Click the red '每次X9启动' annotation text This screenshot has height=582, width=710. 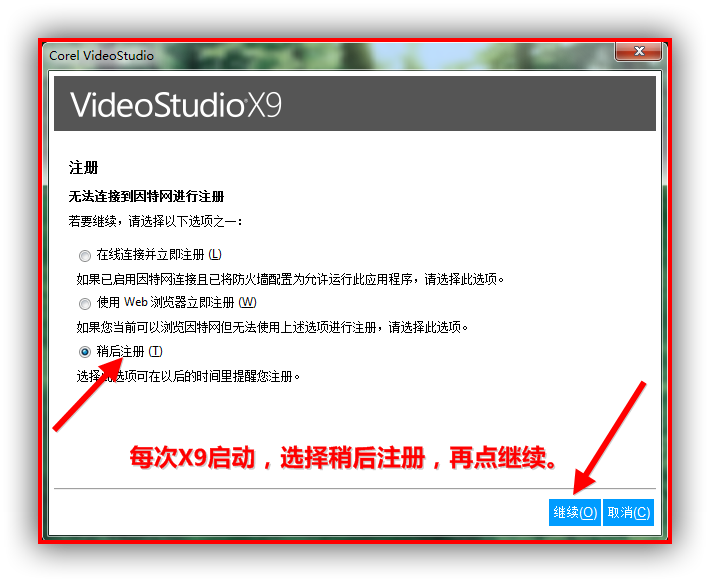tap(343, 457)
